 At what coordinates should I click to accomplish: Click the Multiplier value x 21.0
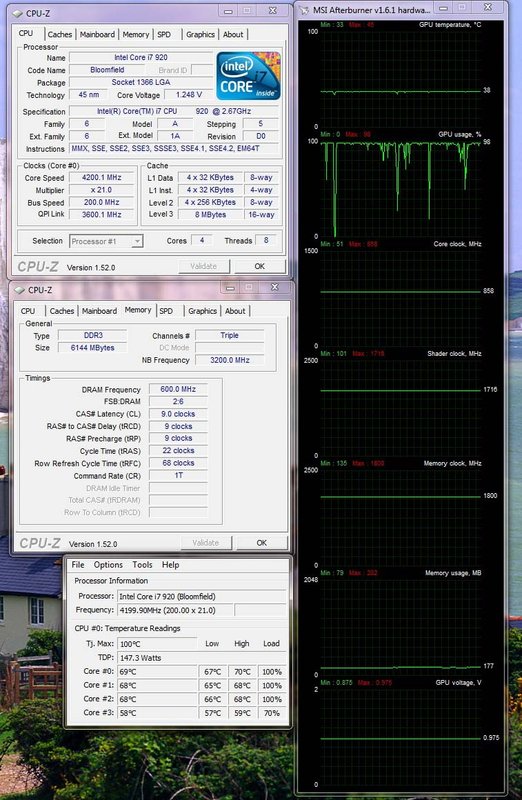click(102, 190)
